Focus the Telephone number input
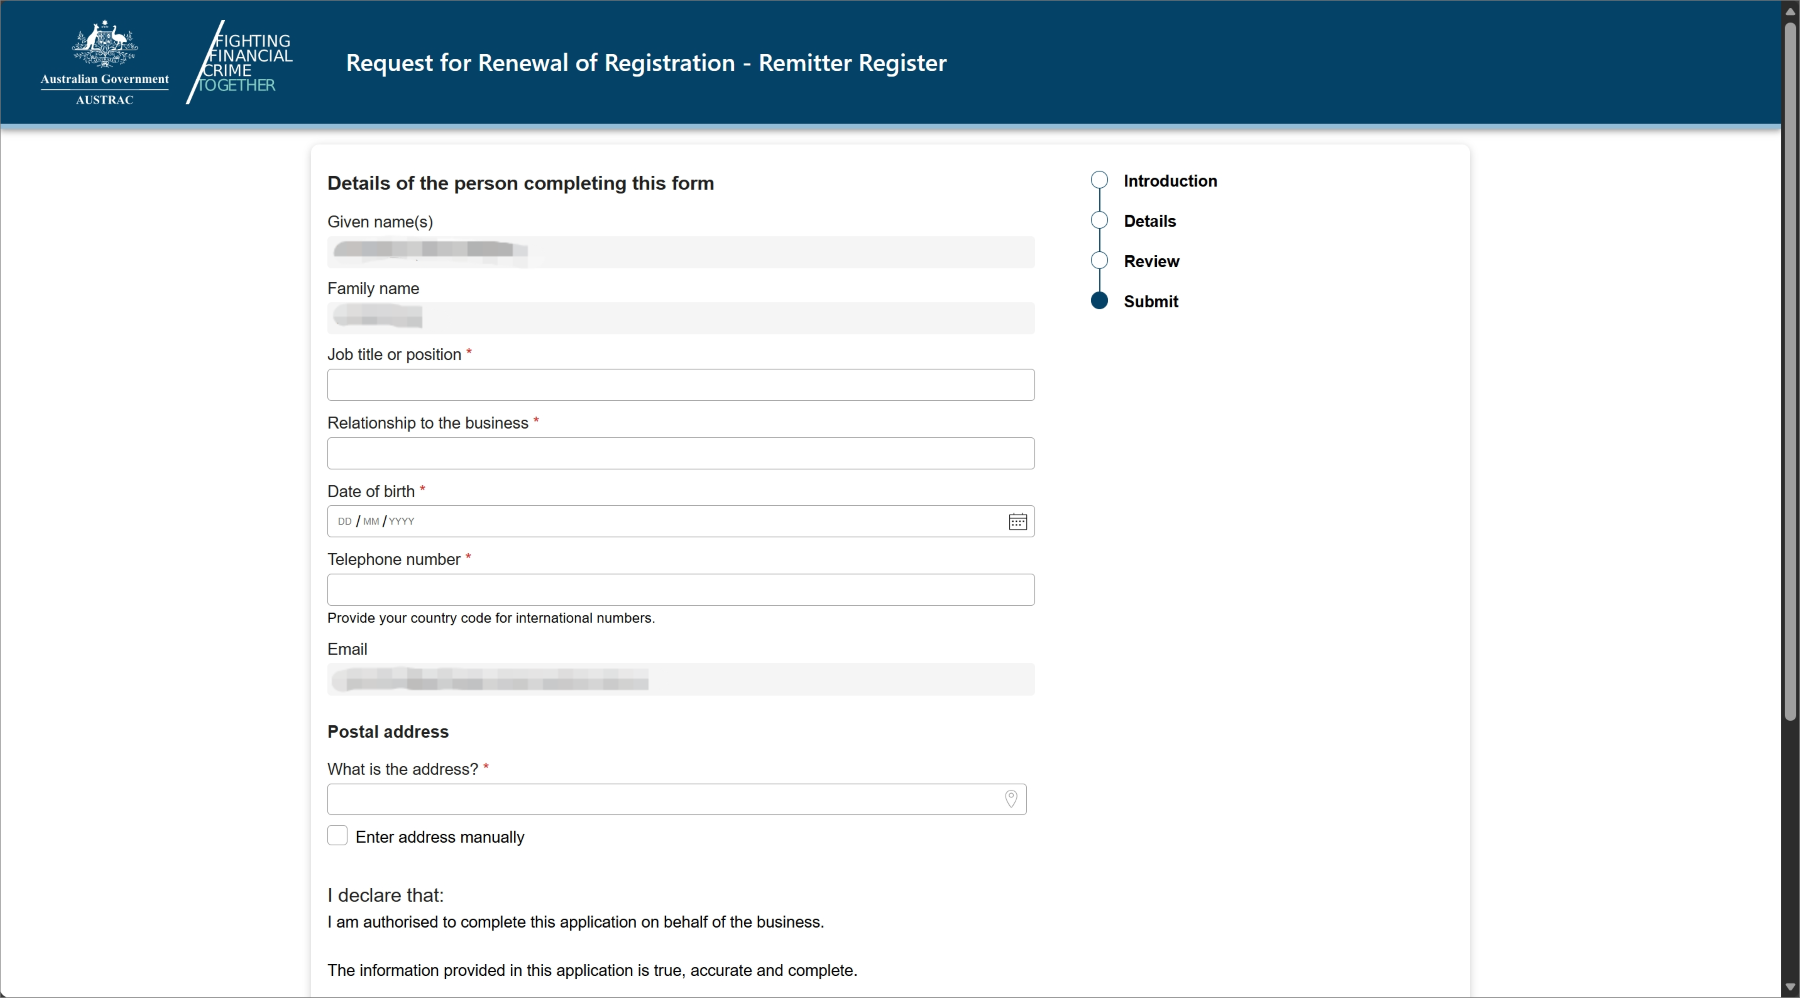 [x=680, y=590]
